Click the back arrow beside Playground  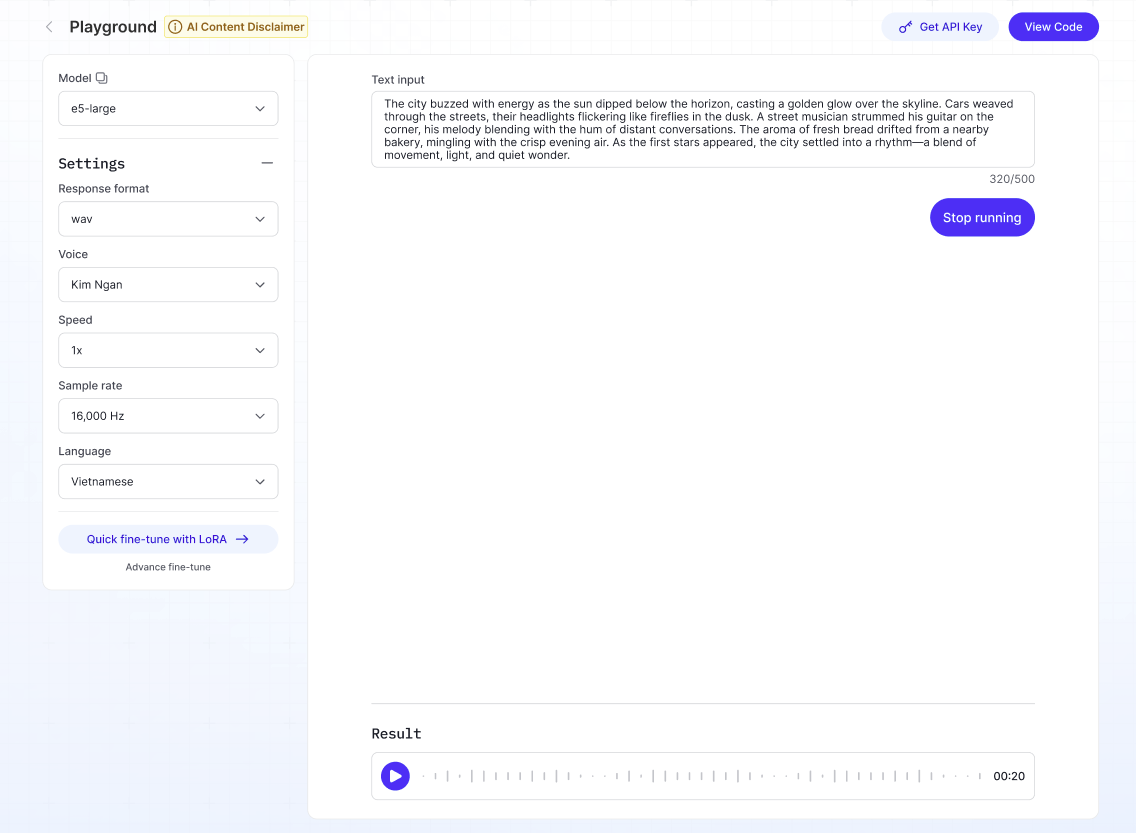point(49,27)
